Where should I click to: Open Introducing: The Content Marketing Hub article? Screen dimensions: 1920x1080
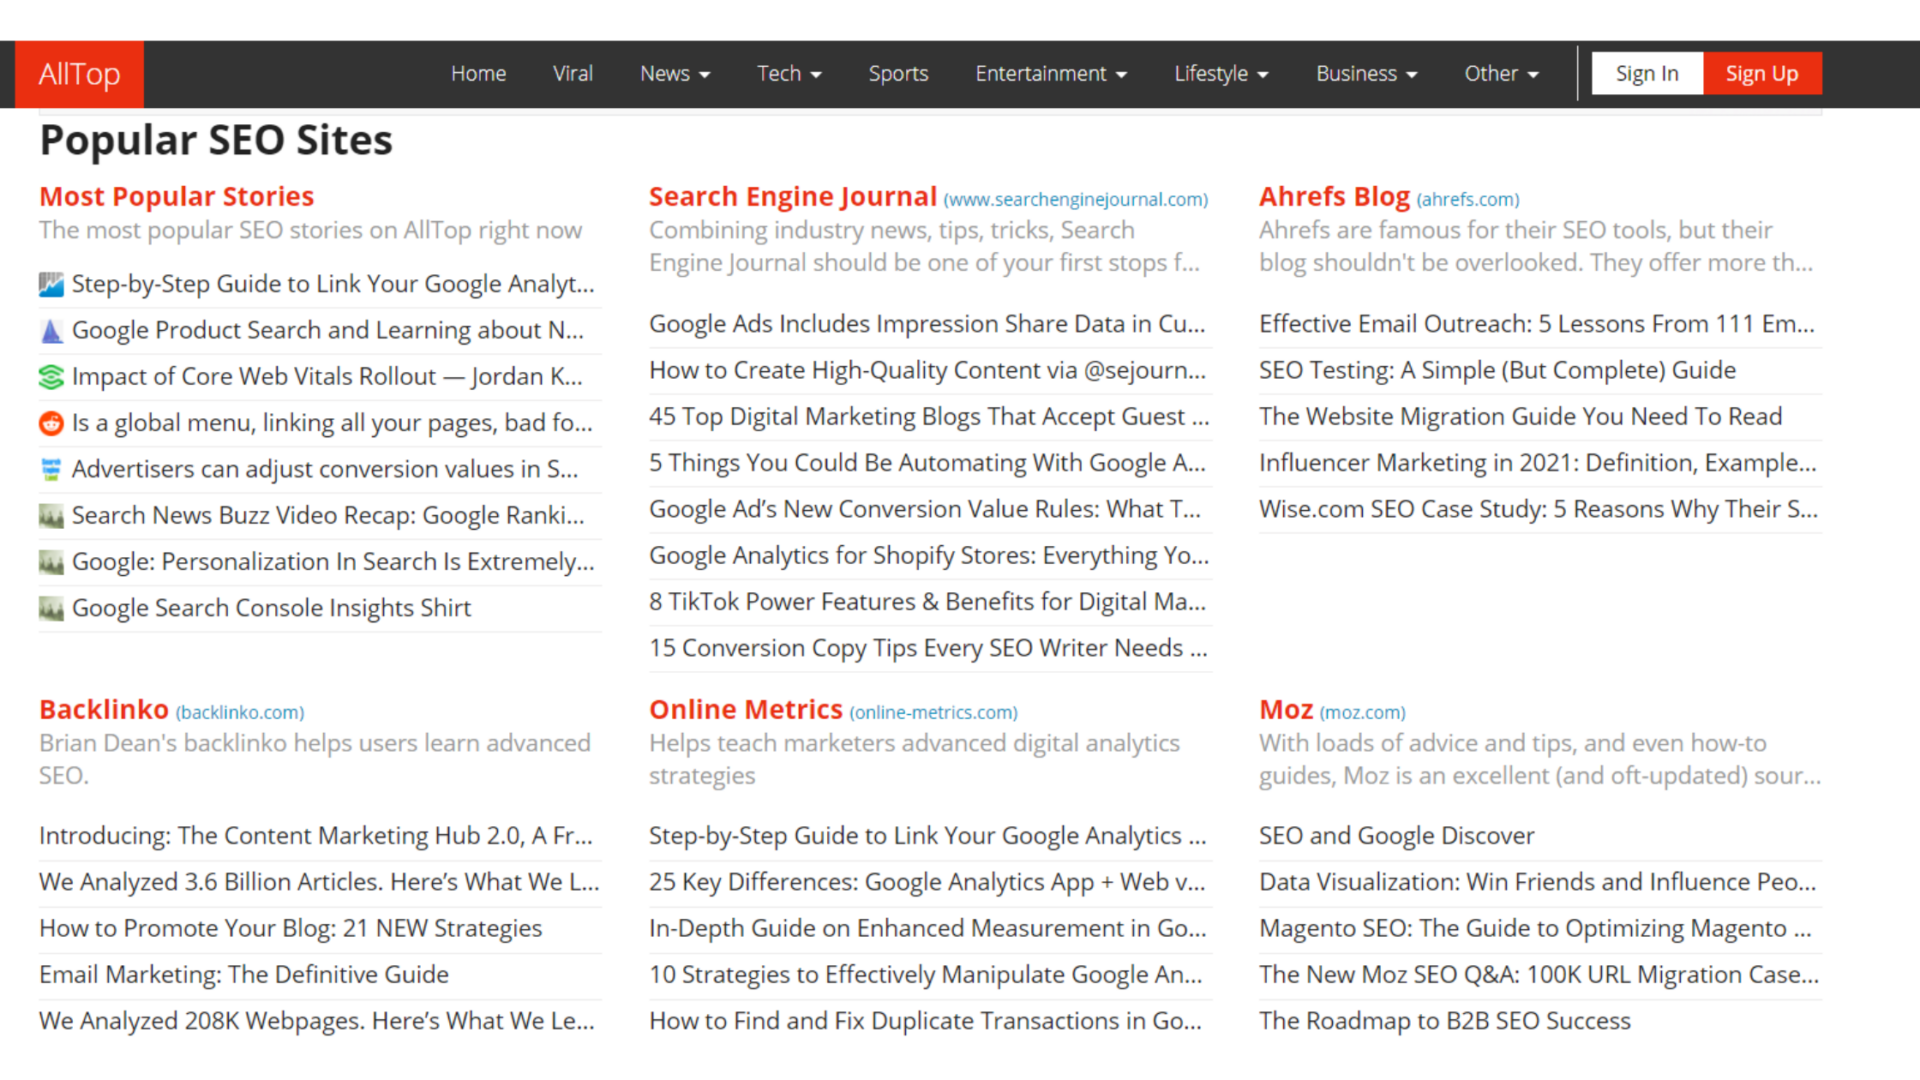(x=316, y=836)
